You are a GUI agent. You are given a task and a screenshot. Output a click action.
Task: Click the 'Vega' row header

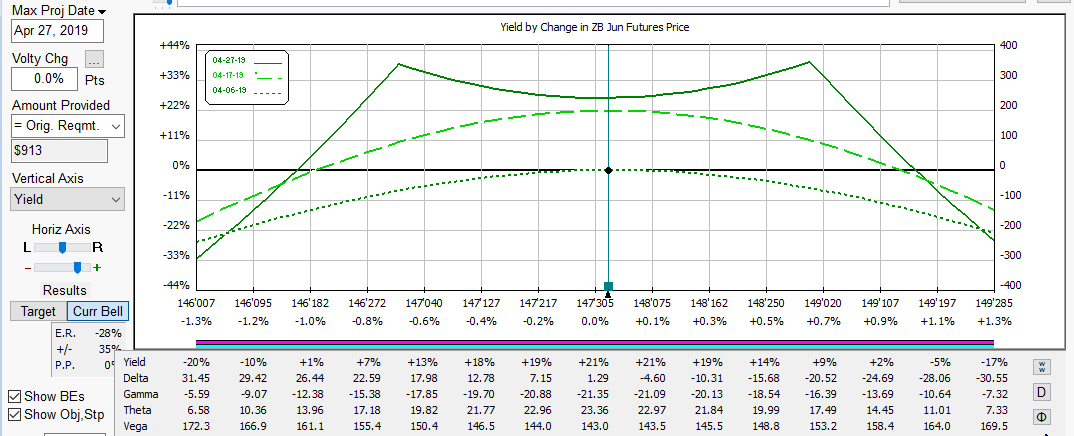click(x=135, y=427)
